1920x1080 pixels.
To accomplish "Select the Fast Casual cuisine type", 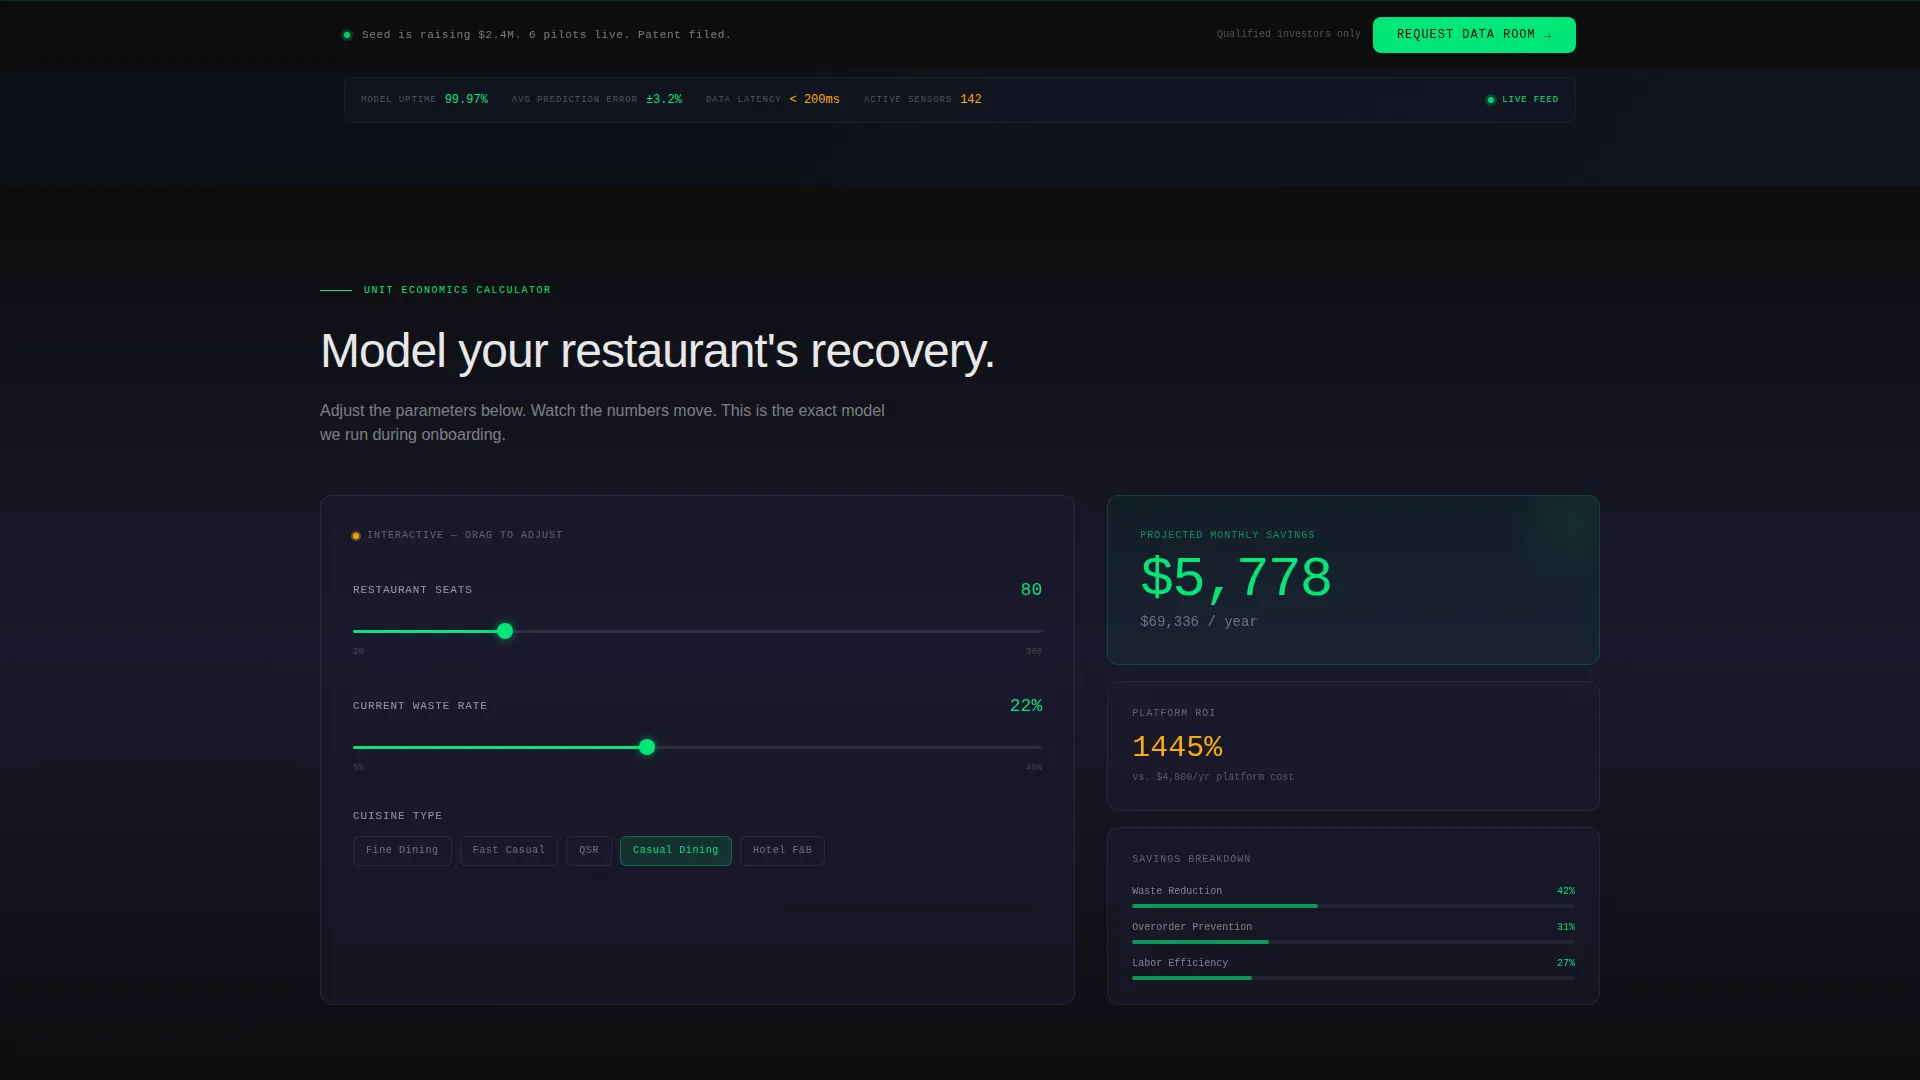I will (x=509, y=851).
